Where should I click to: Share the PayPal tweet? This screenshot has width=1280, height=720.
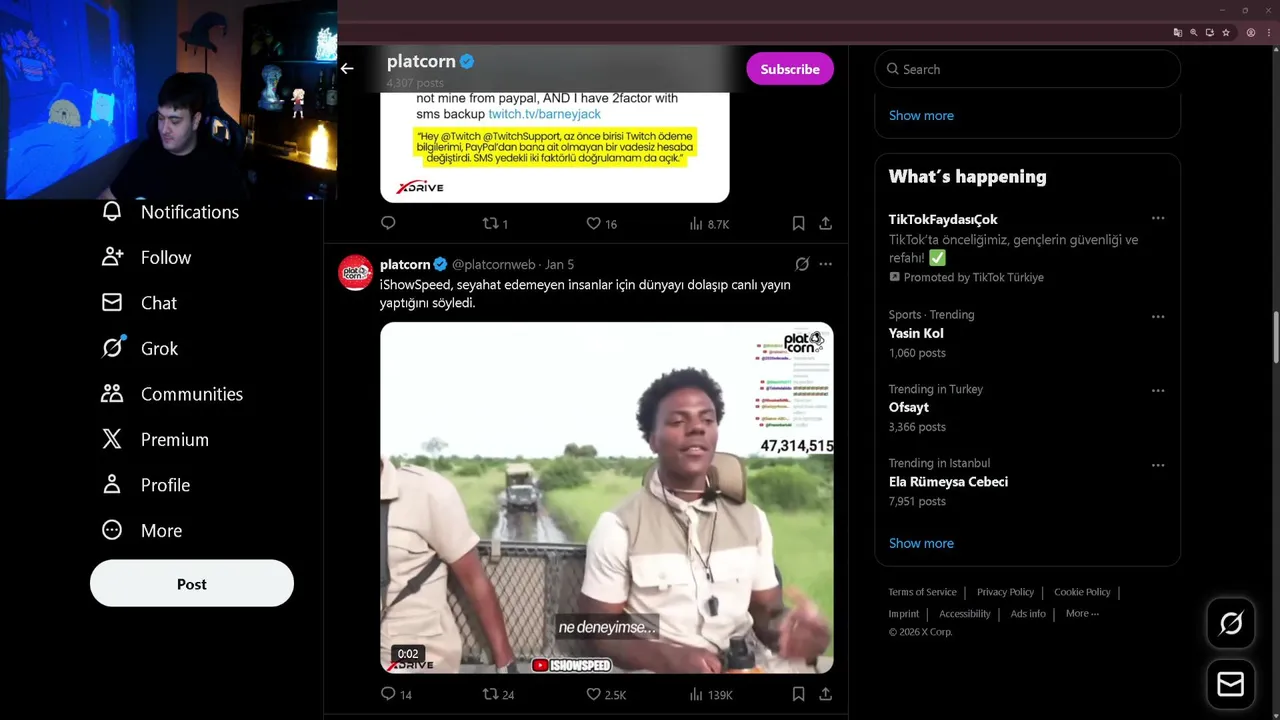tap(825, 223)
